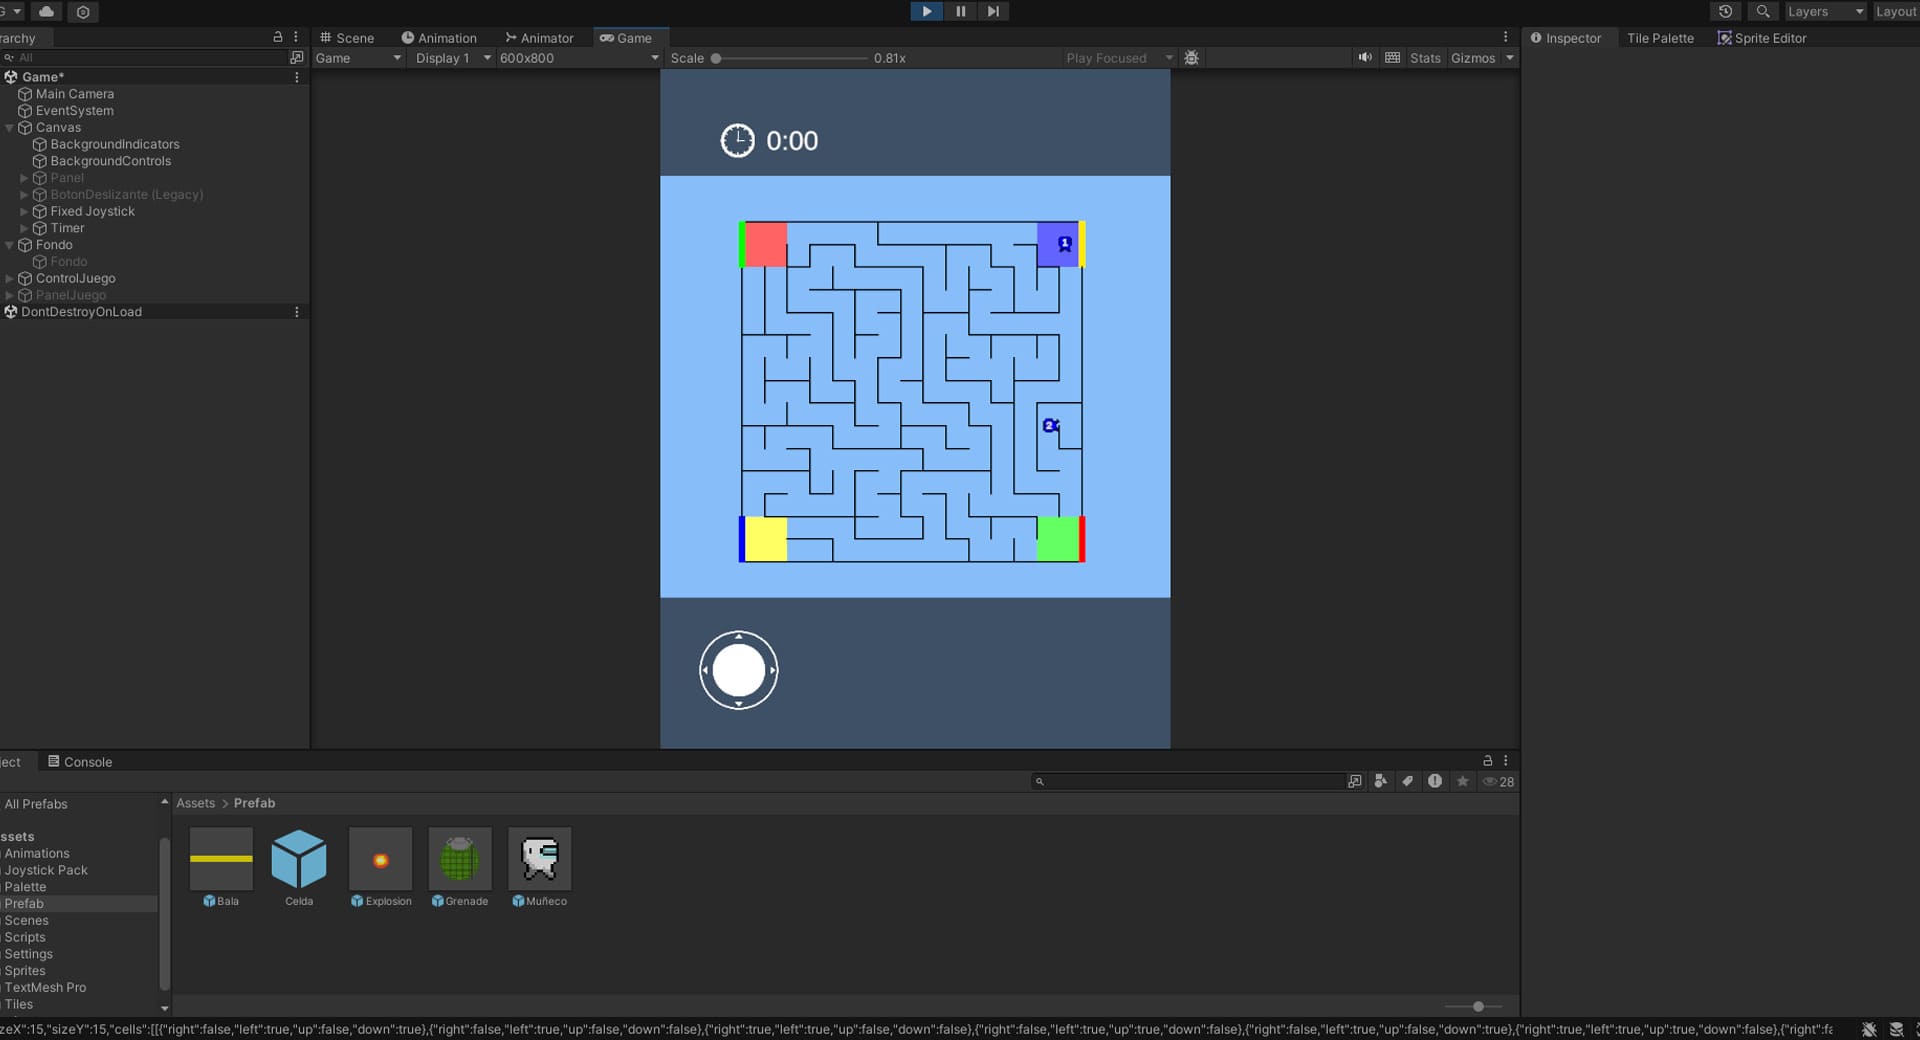The image size is (1920, 1040).
Task: Click the Play button in toolbar
Action: click(926, 11)
